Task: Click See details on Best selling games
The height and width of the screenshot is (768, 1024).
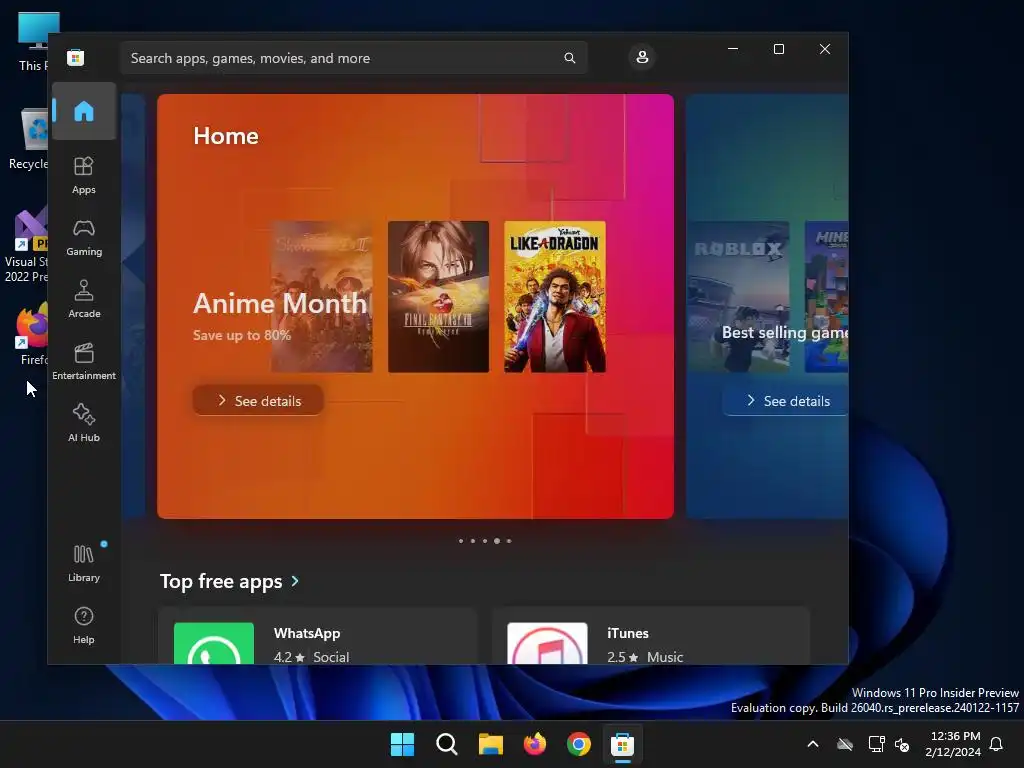Action: click(786, 400)
